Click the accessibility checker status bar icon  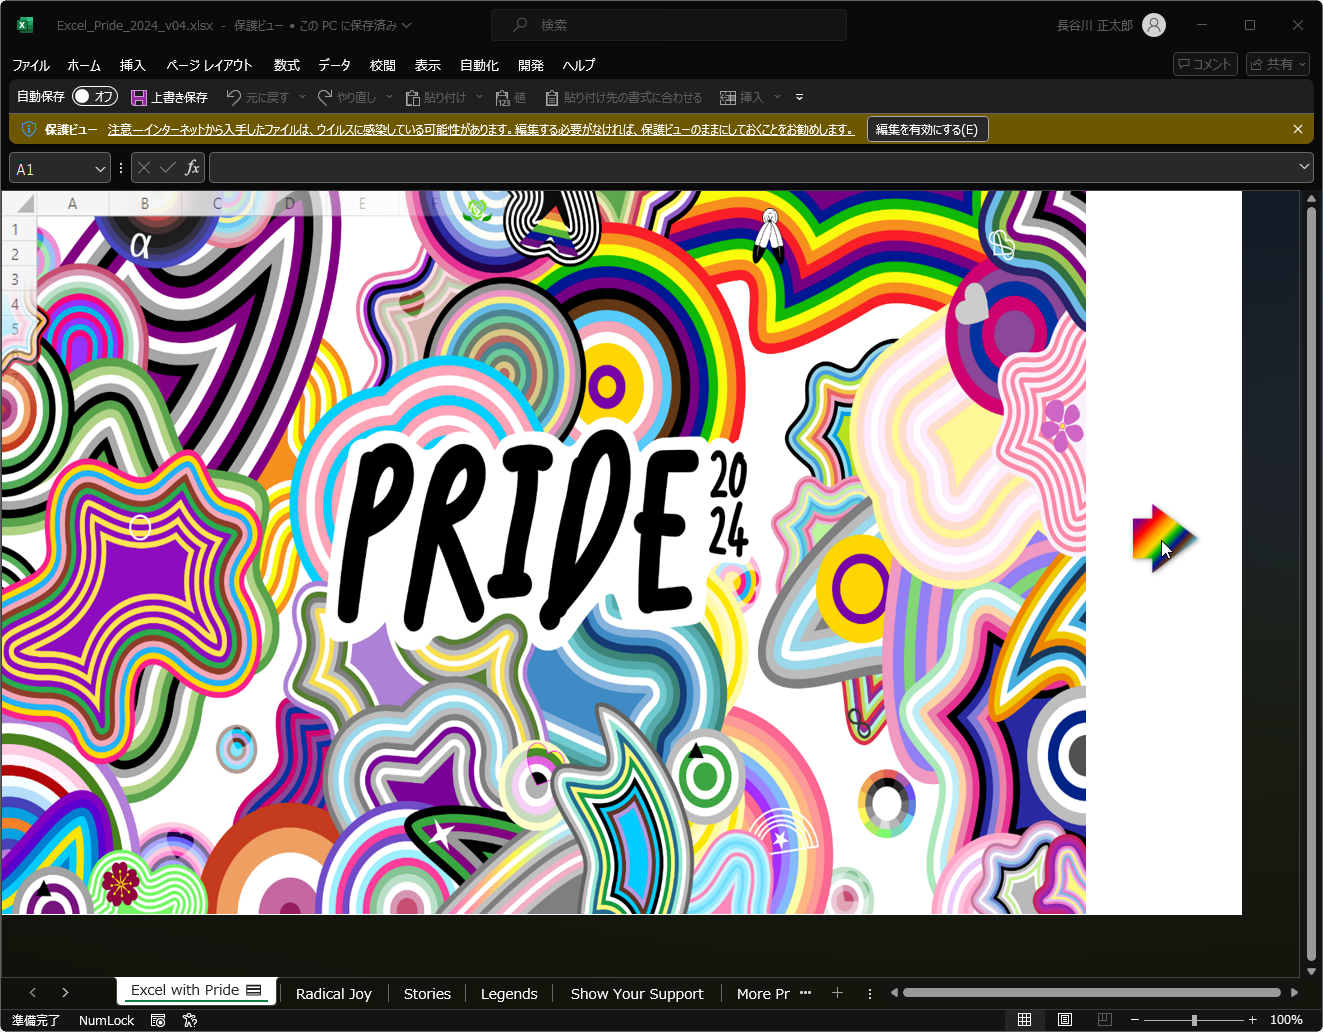click(x=190, y=1020)
